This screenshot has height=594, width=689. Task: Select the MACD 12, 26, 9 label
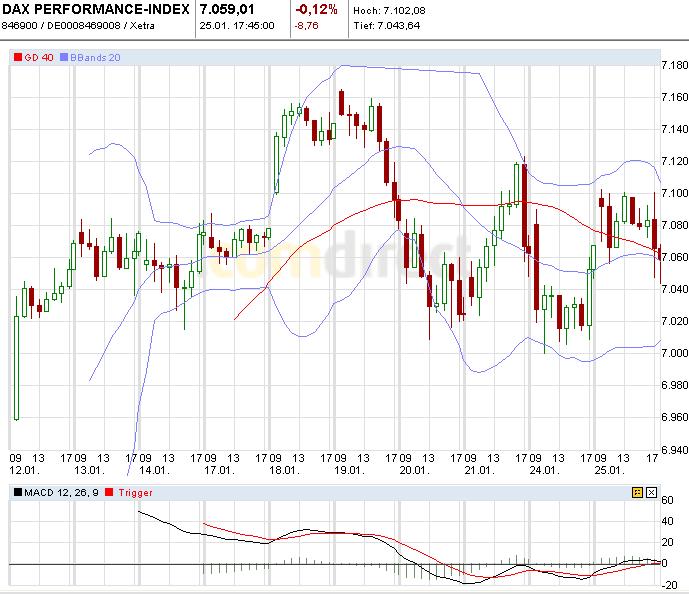[x=62, y=493]
